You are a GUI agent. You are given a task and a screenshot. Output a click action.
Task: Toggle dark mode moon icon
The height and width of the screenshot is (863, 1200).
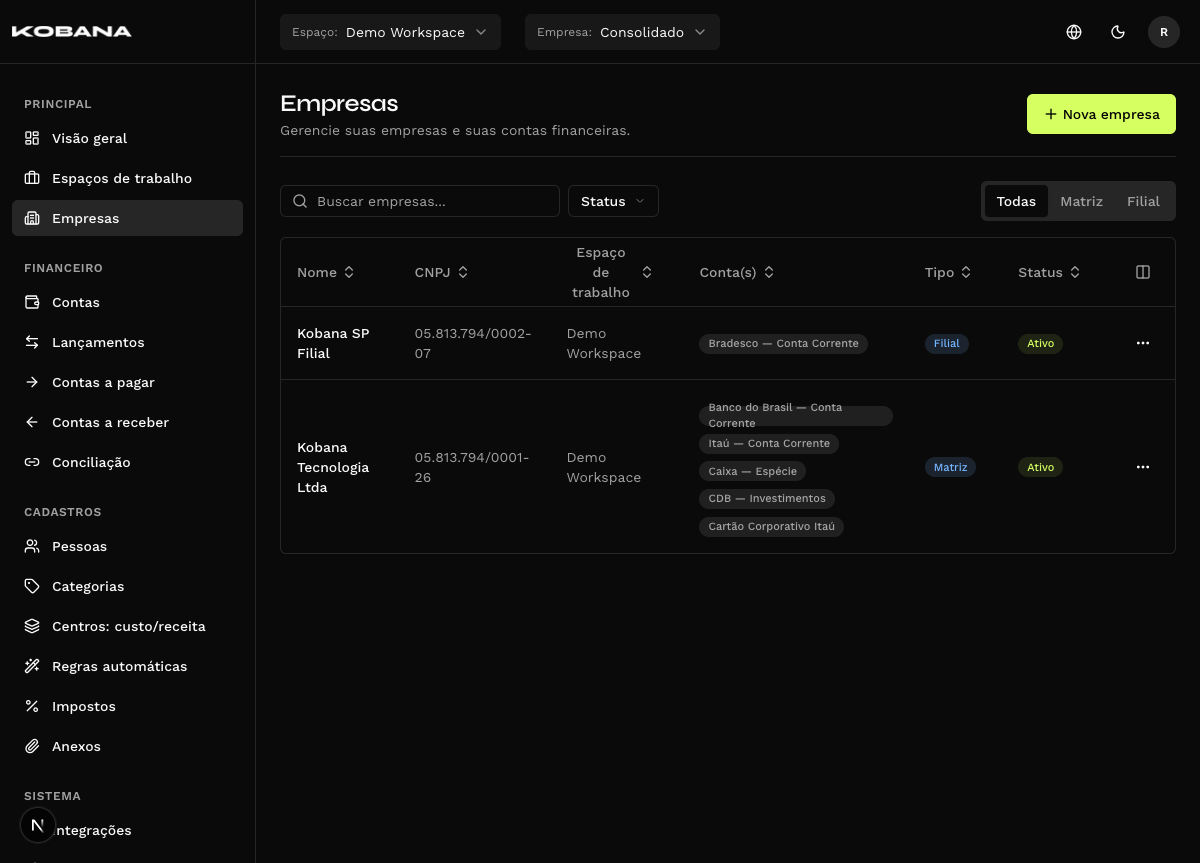pos(1118,32)
